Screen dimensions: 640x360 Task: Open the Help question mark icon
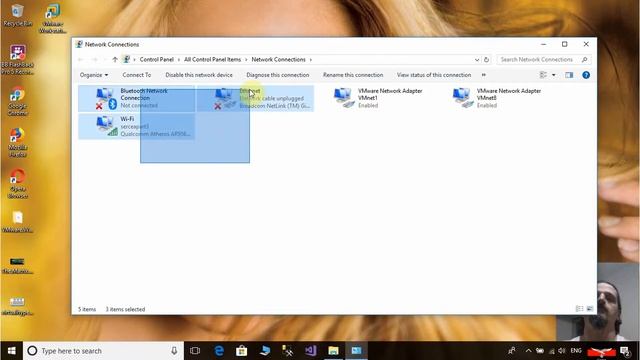[586, 75]
